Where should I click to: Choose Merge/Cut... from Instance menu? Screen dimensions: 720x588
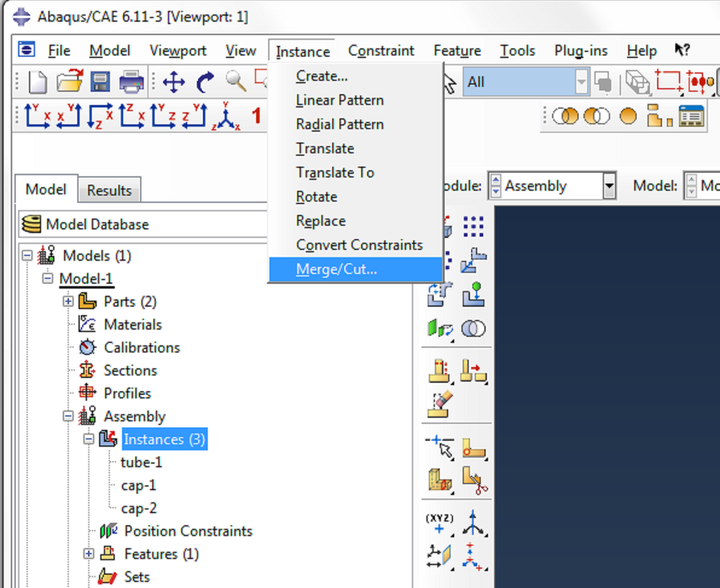point(356,269)
